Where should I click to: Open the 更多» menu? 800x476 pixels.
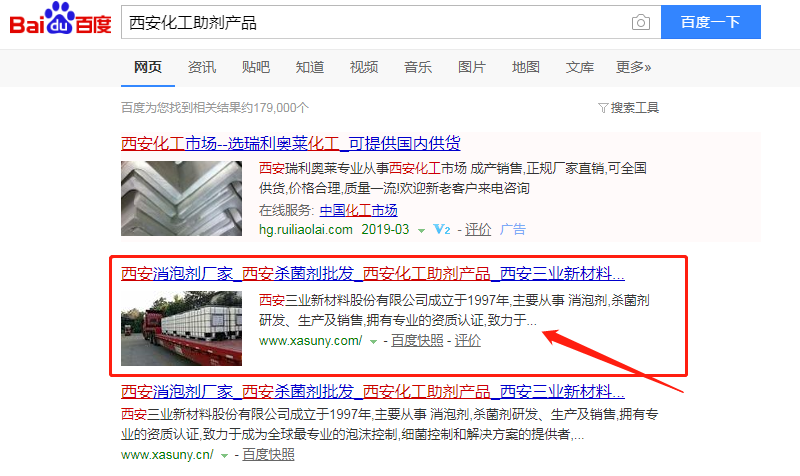point(633,67)
